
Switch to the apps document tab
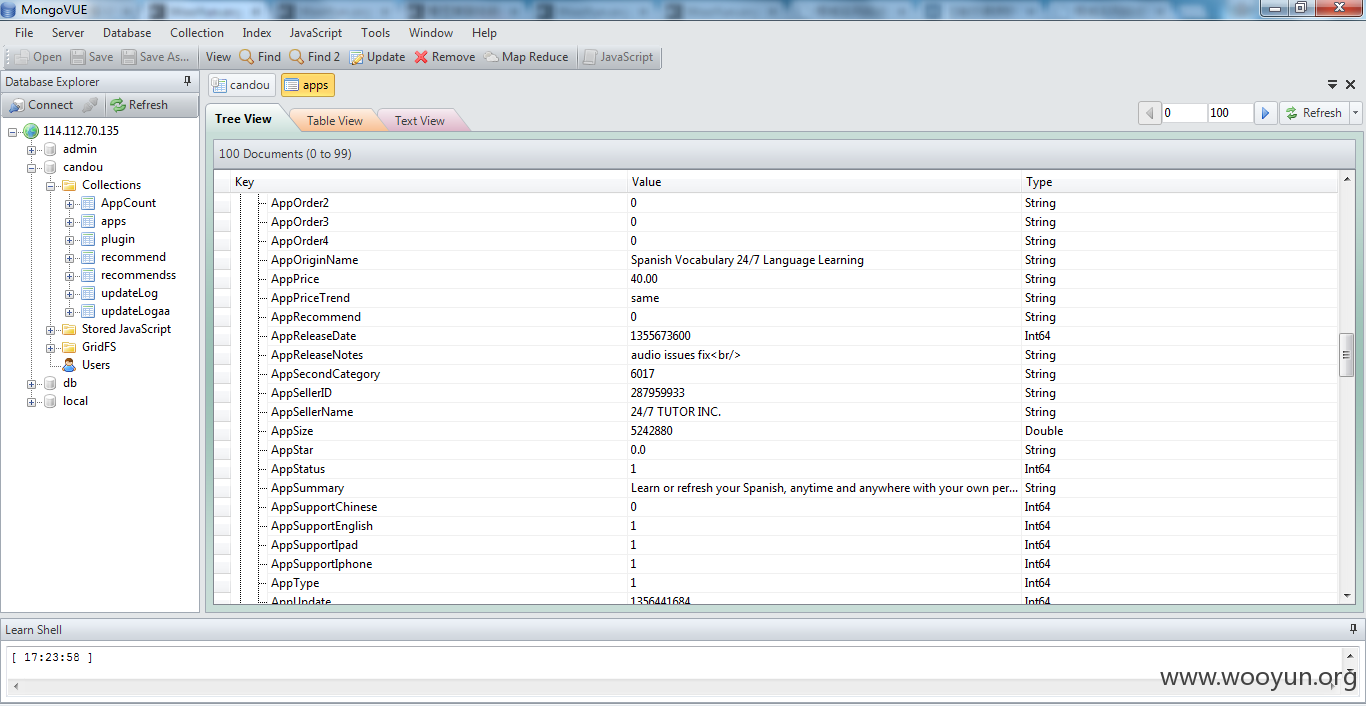[307, 85]
